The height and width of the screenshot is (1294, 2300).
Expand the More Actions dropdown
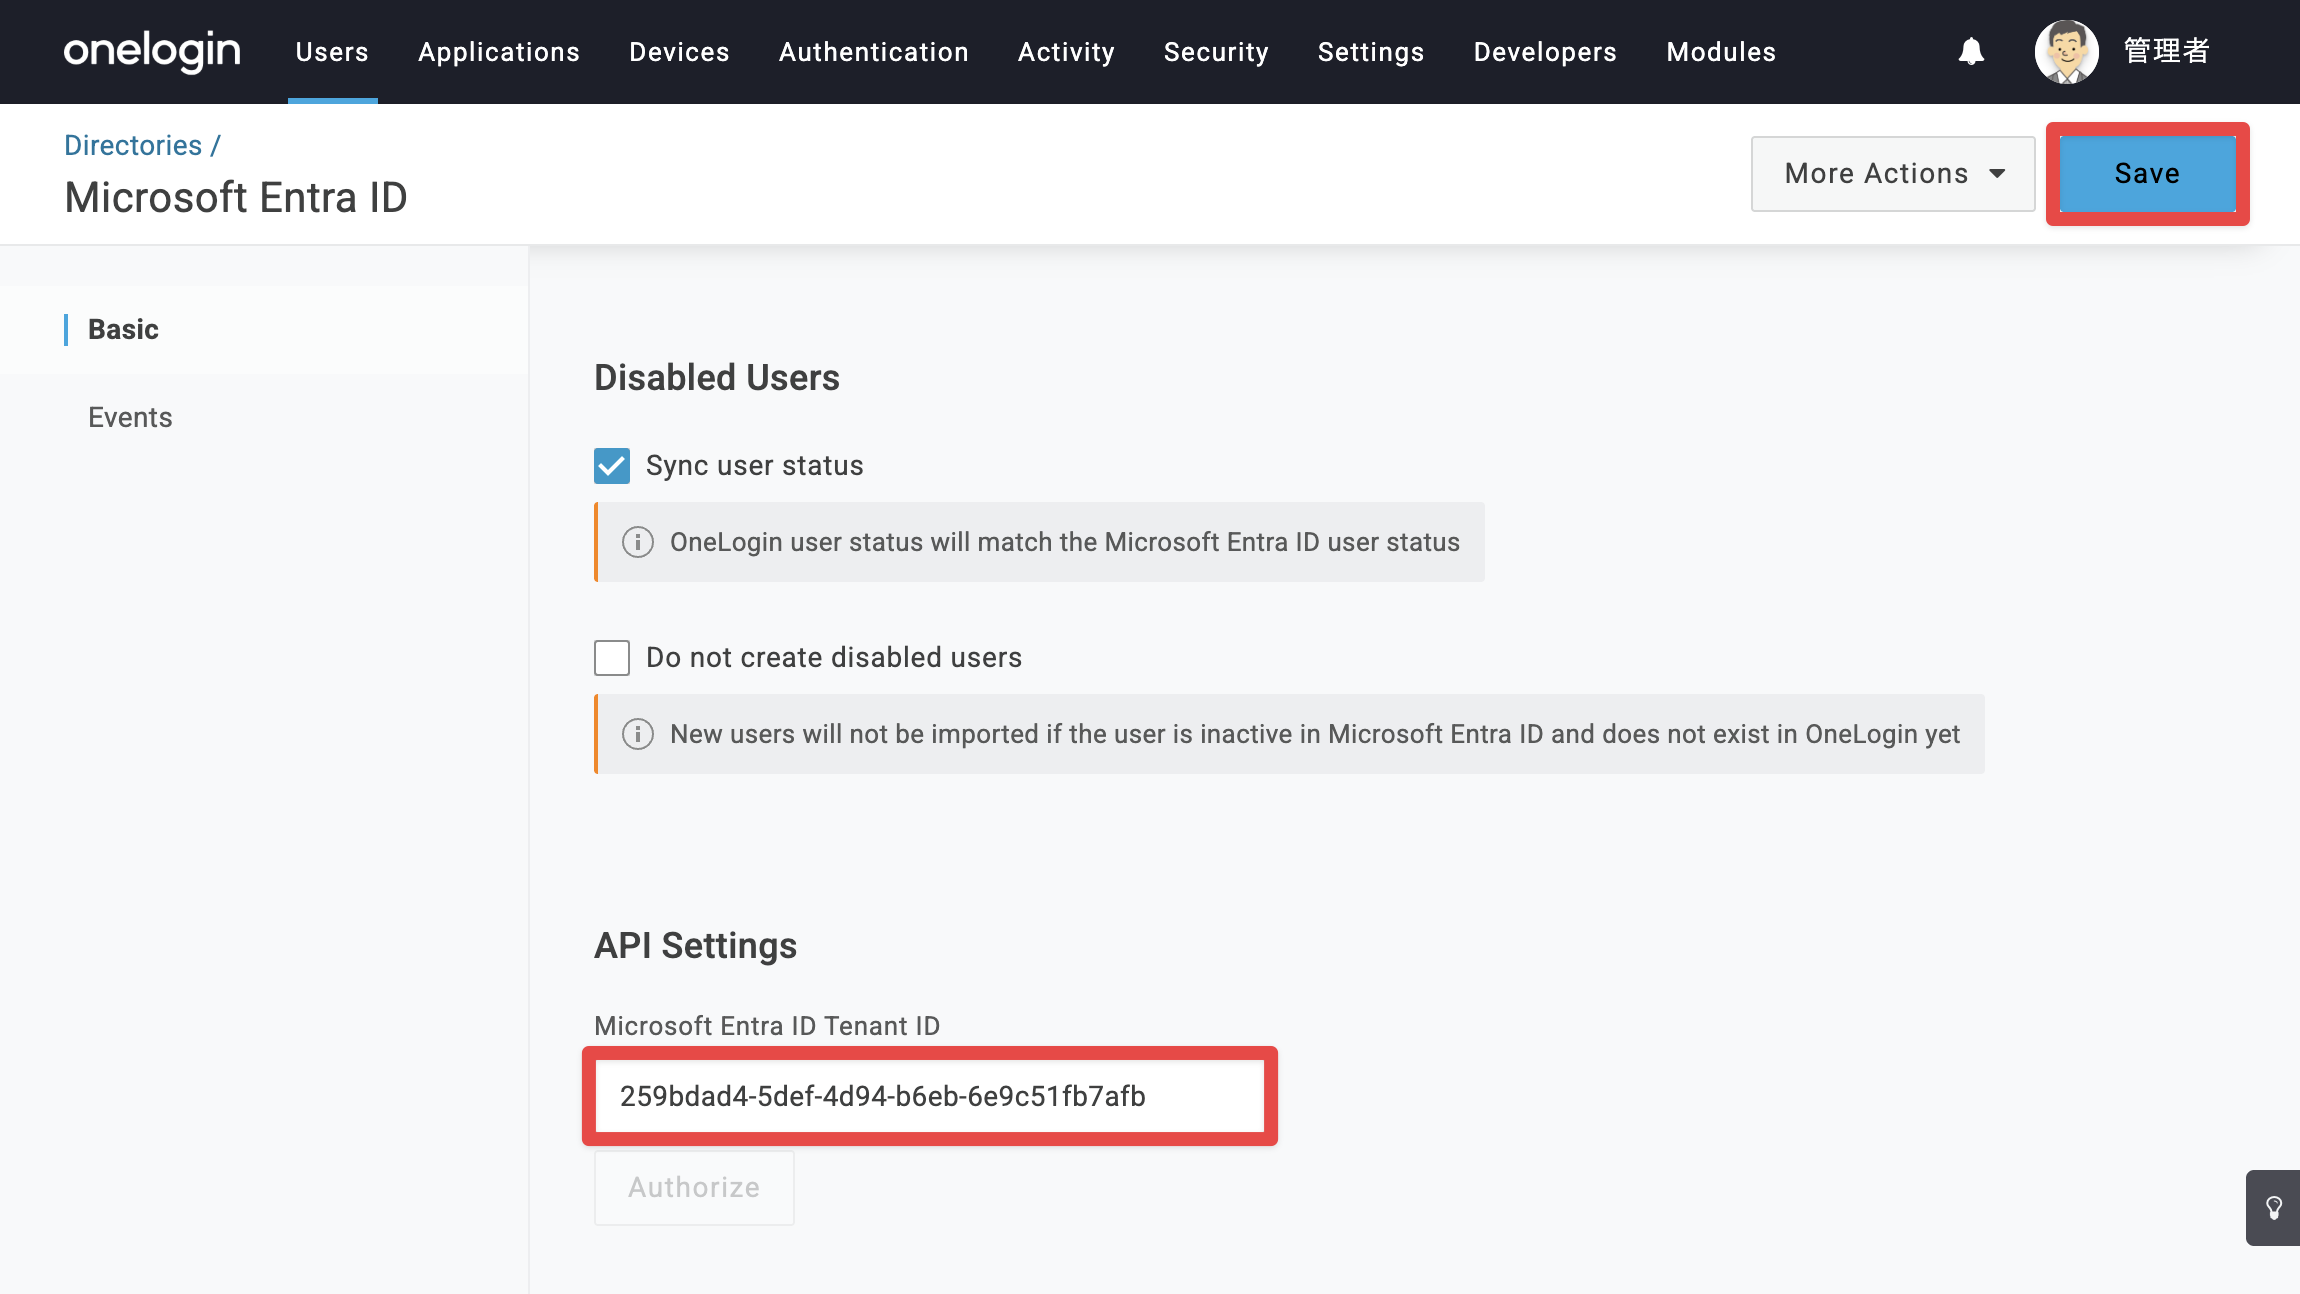1893,174
